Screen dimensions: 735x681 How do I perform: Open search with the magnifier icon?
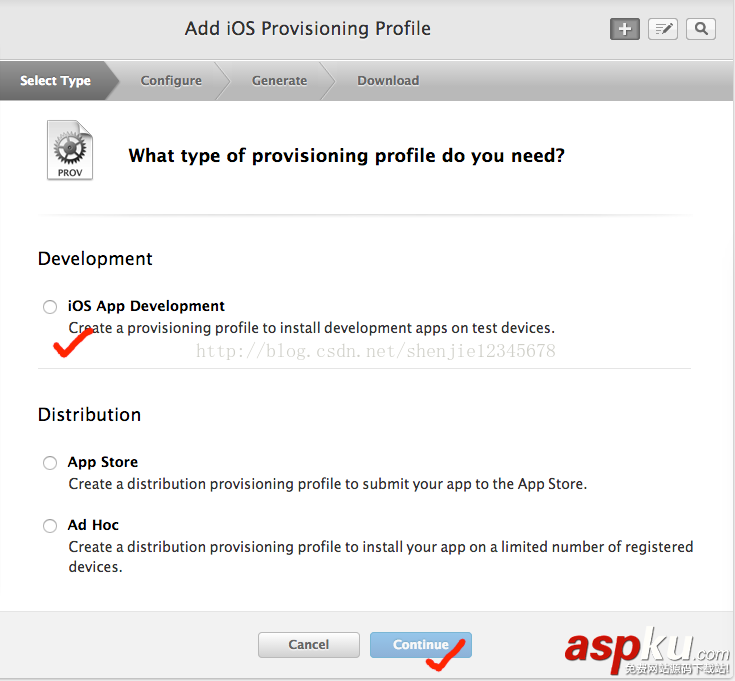(701, 29)
